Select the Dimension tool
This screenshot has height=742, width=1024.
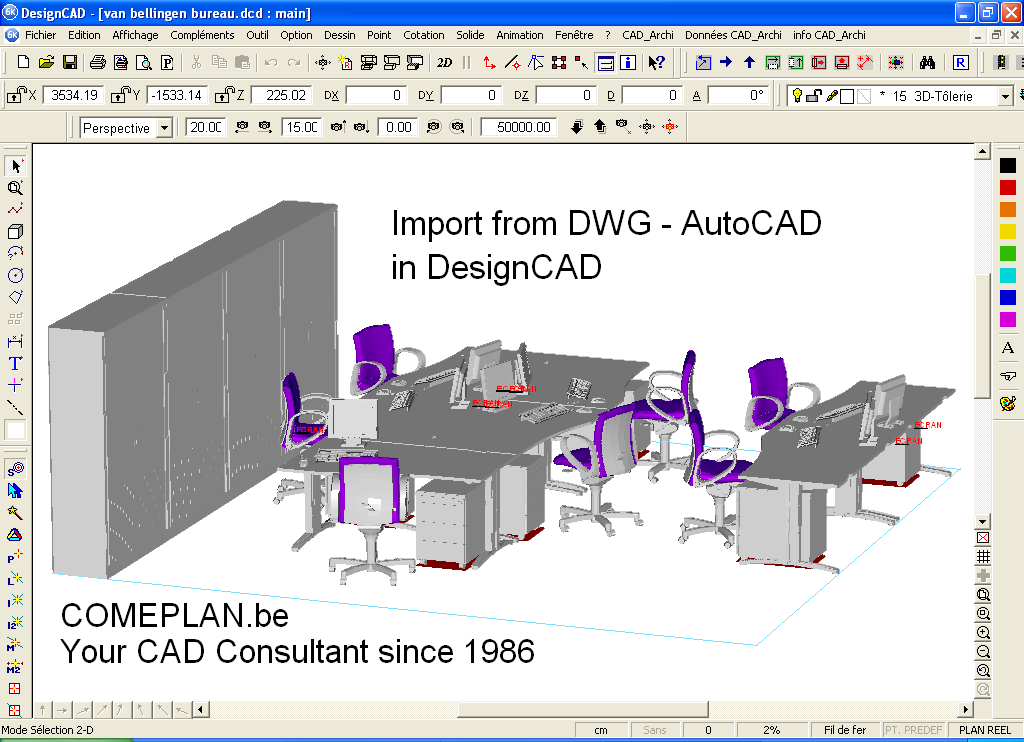pyautogui.click(x=15, y=341)
